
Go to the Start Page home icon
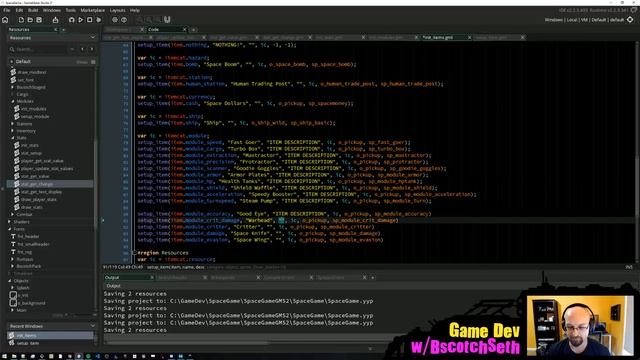pos(5,20)
